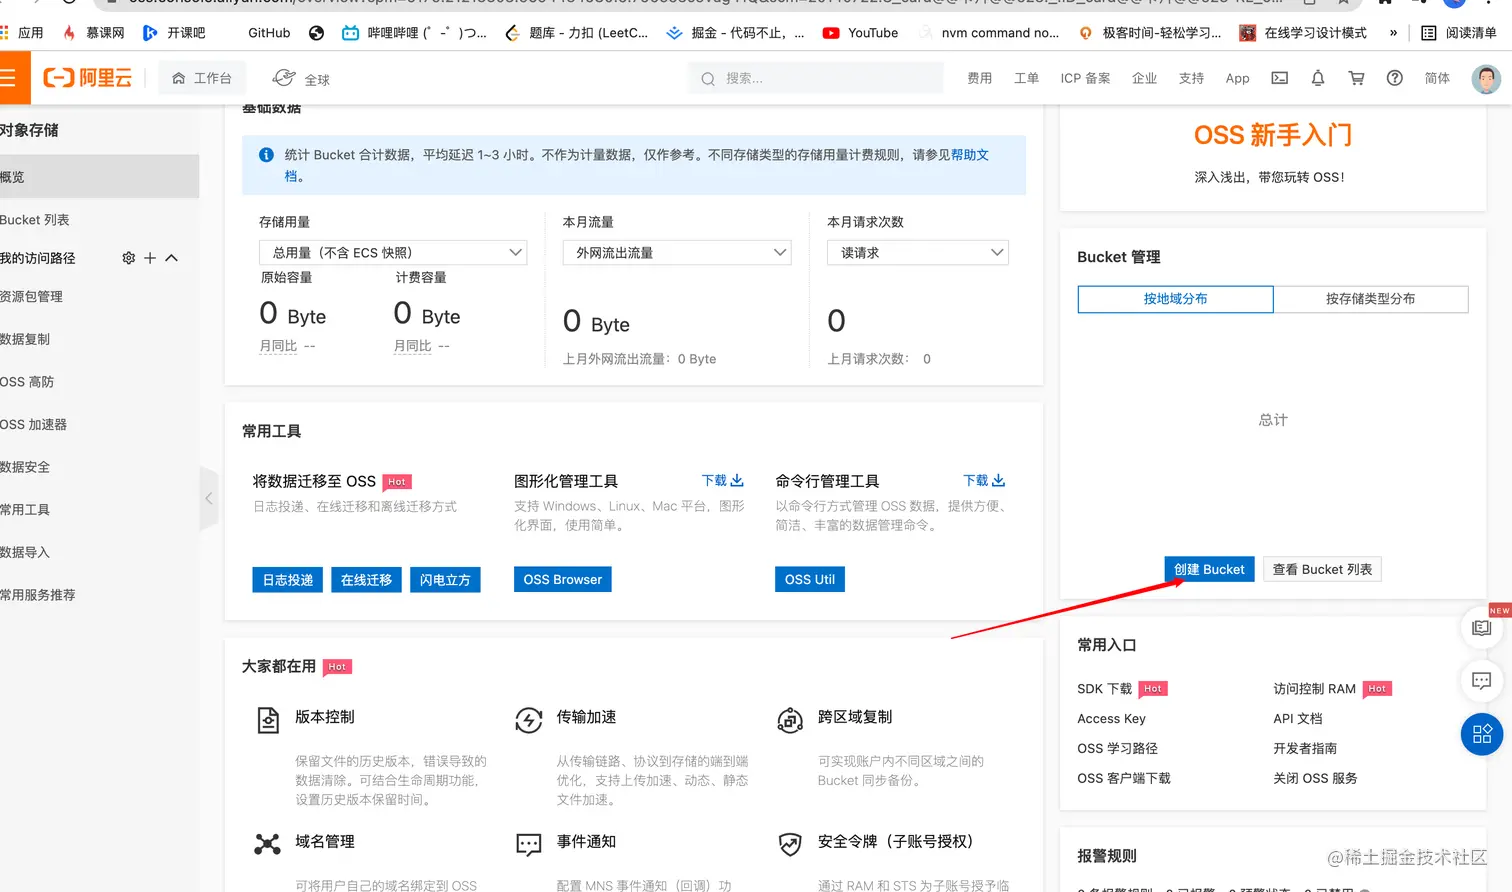Screen dimensions: 1512x892
Task: Click the Aliyun logo
Action: click(88, 78)
